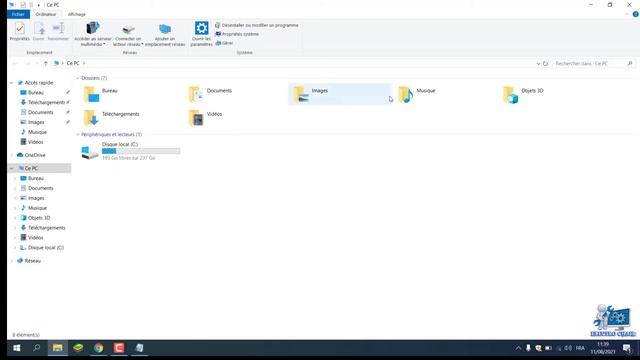640x360 pixels.
Task: Click the FRA language indicator
Action: (580, 348)
